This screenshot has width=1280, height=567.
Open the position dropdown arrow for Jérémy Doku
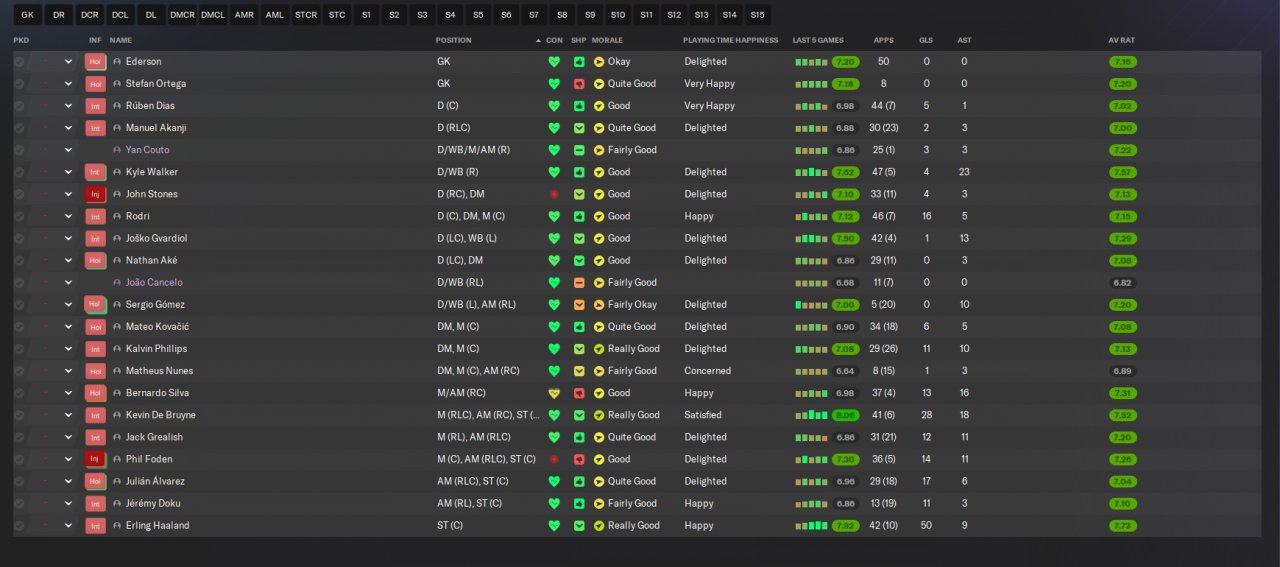point(68,504)
